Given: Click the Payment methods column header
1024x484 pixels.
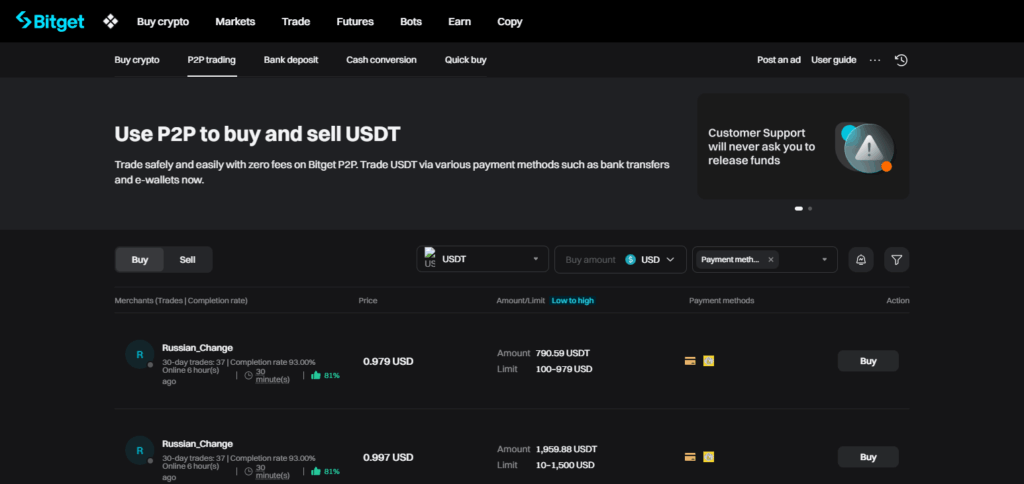Looking at the screenshot, I should pyautogui.click(x=722, y=300).
